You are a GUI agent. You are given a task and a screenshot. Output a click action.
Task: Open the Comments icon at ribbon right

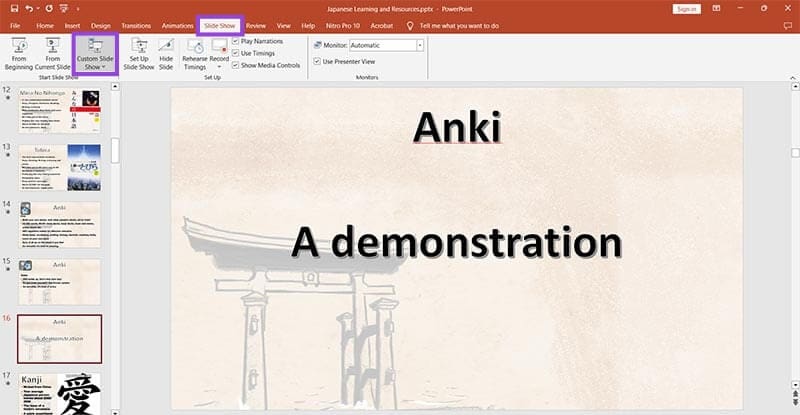tap(788, 26)
